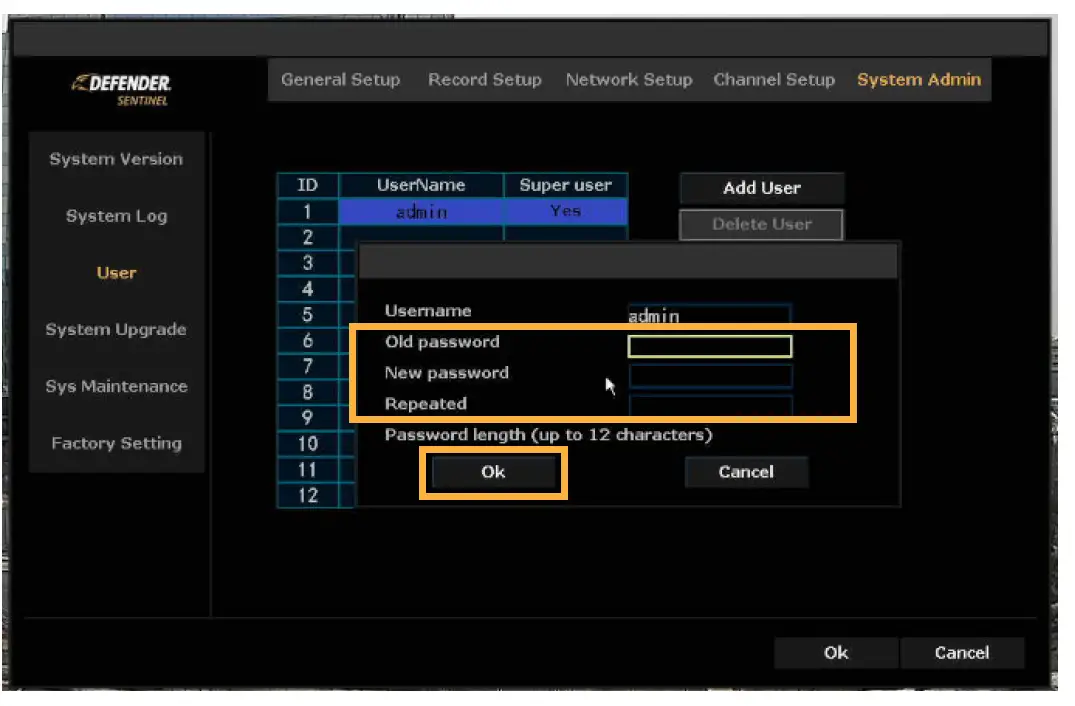Click the Add User button
This screenshot has height=706, width=1075.
pyautogui.click(x=762, y=188)
